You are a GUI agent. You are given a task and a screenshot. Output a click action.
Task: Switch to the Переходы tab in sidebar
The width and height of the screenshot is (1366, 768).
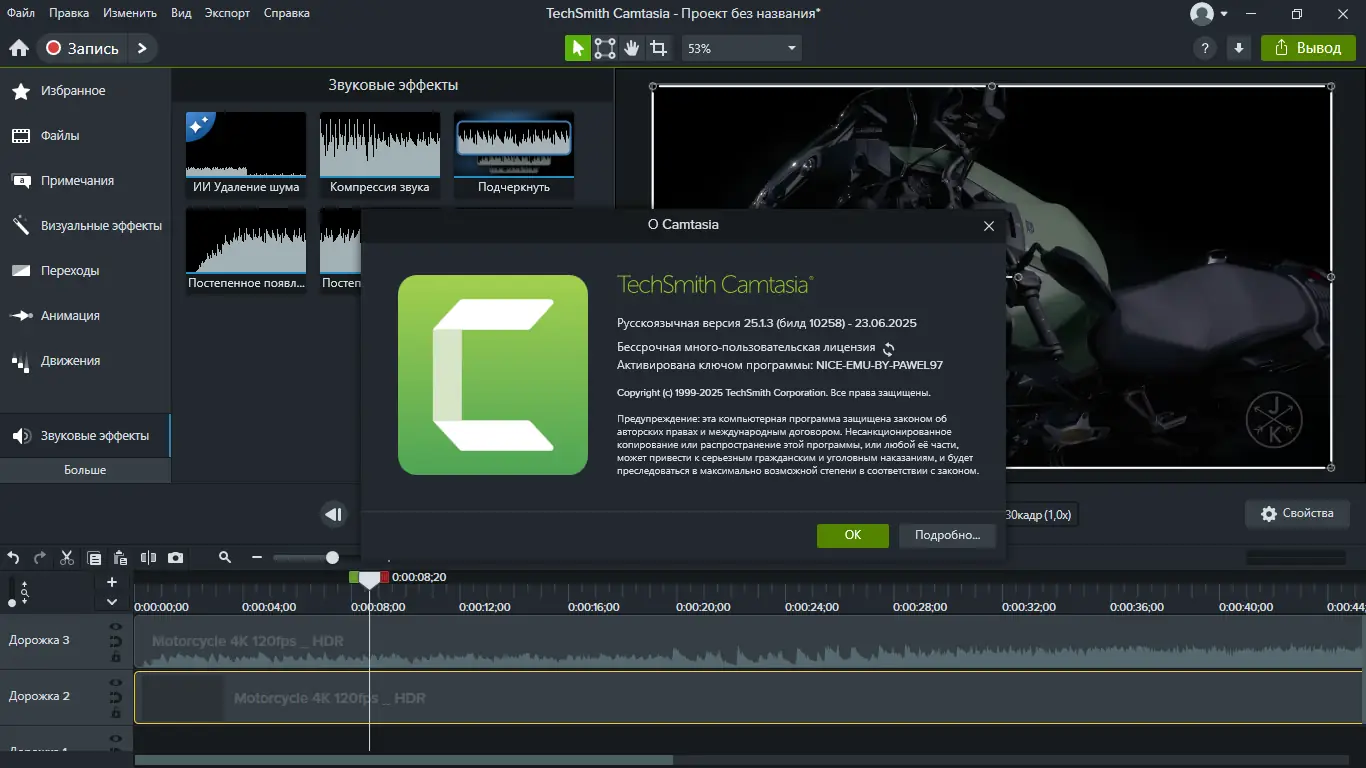[70, 271]
